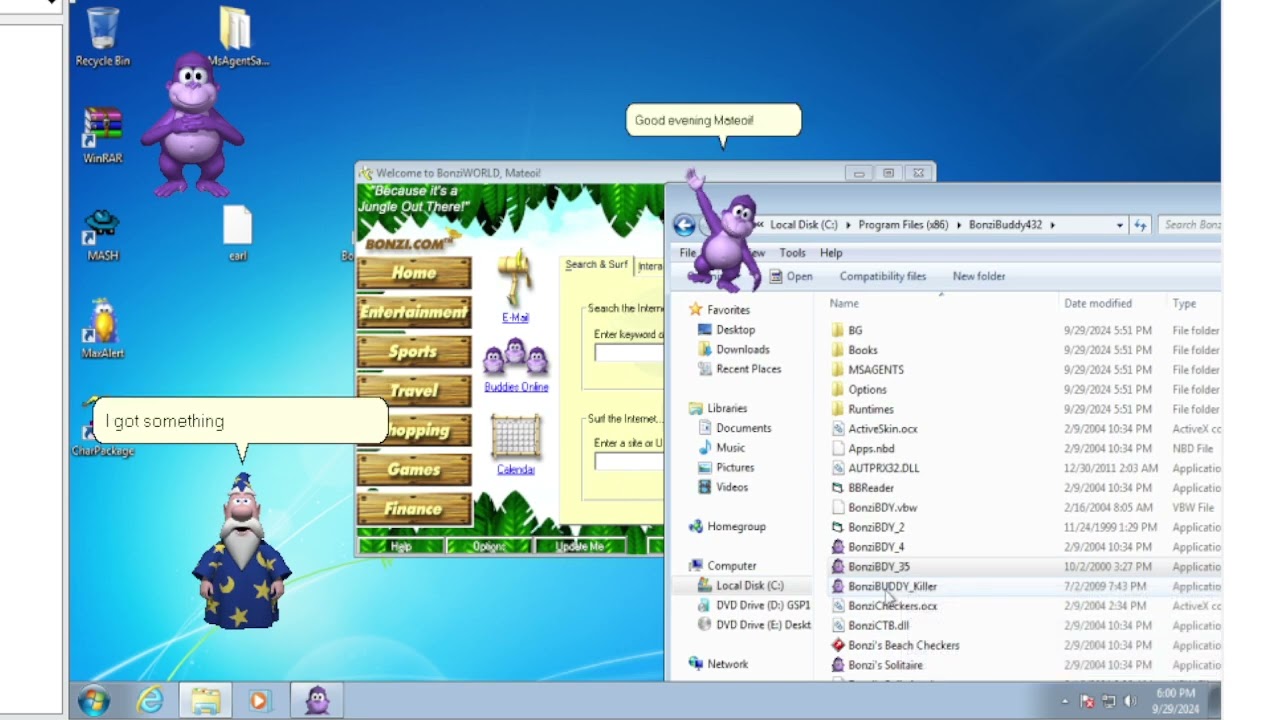Viewport: 1280px width, 720px height.
Task: Click the BonziBuddy taskbar icon
Action: [317, 701]
